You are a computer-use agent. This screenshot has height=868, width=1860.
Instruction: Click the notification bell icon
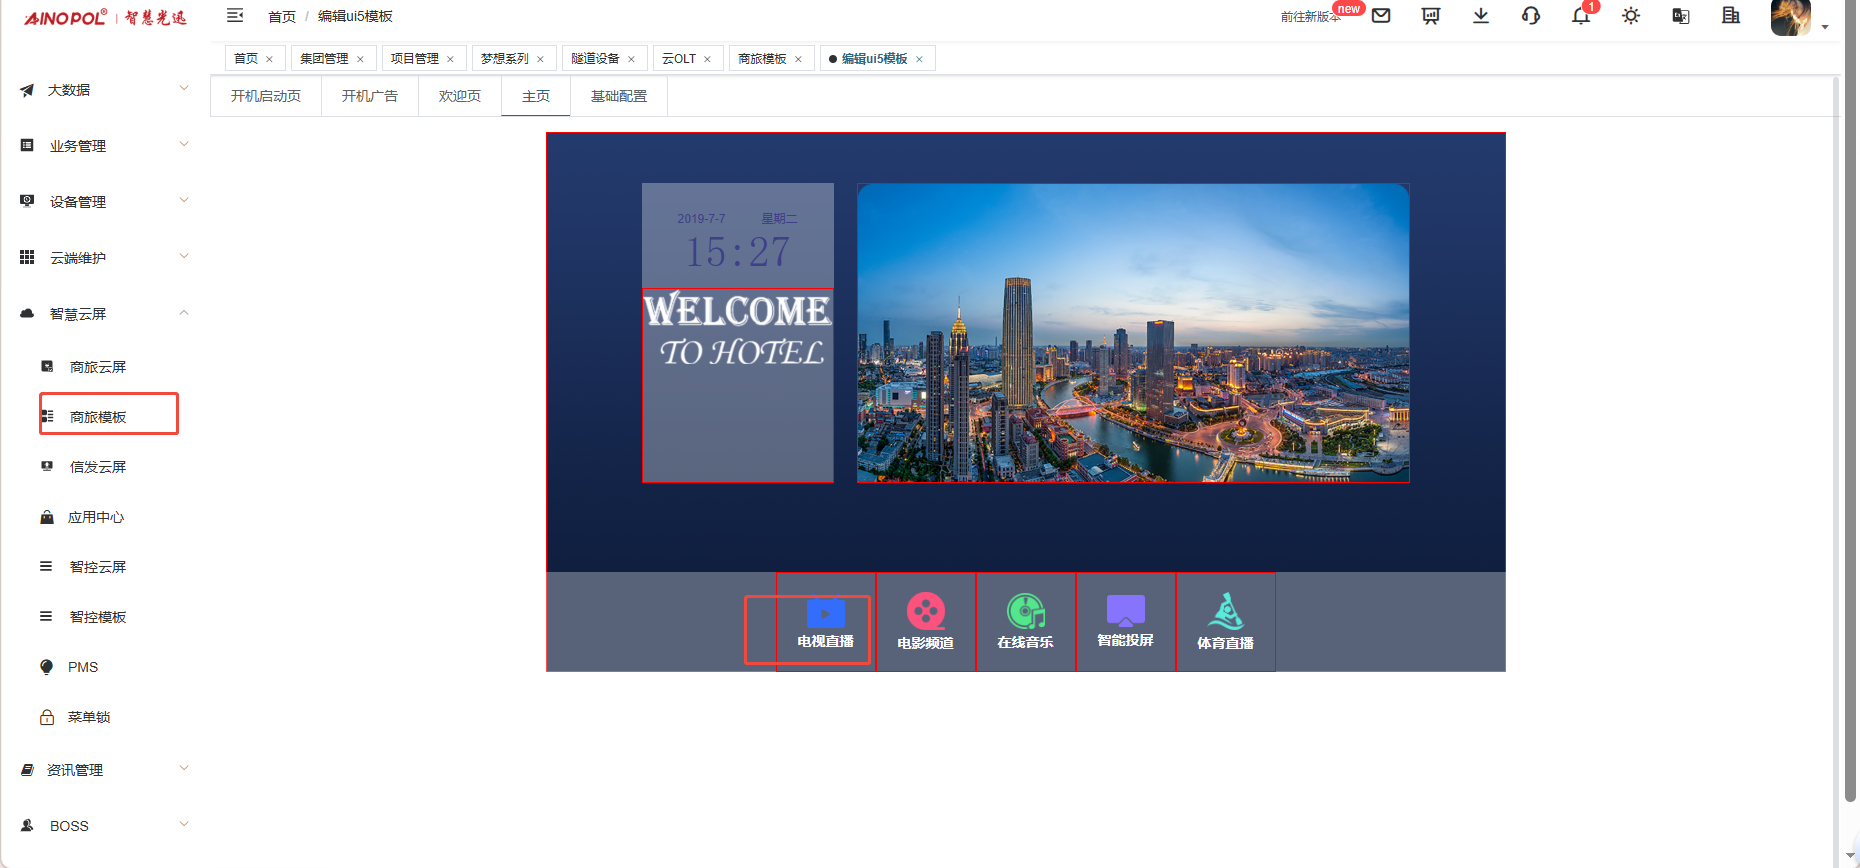1580,16
